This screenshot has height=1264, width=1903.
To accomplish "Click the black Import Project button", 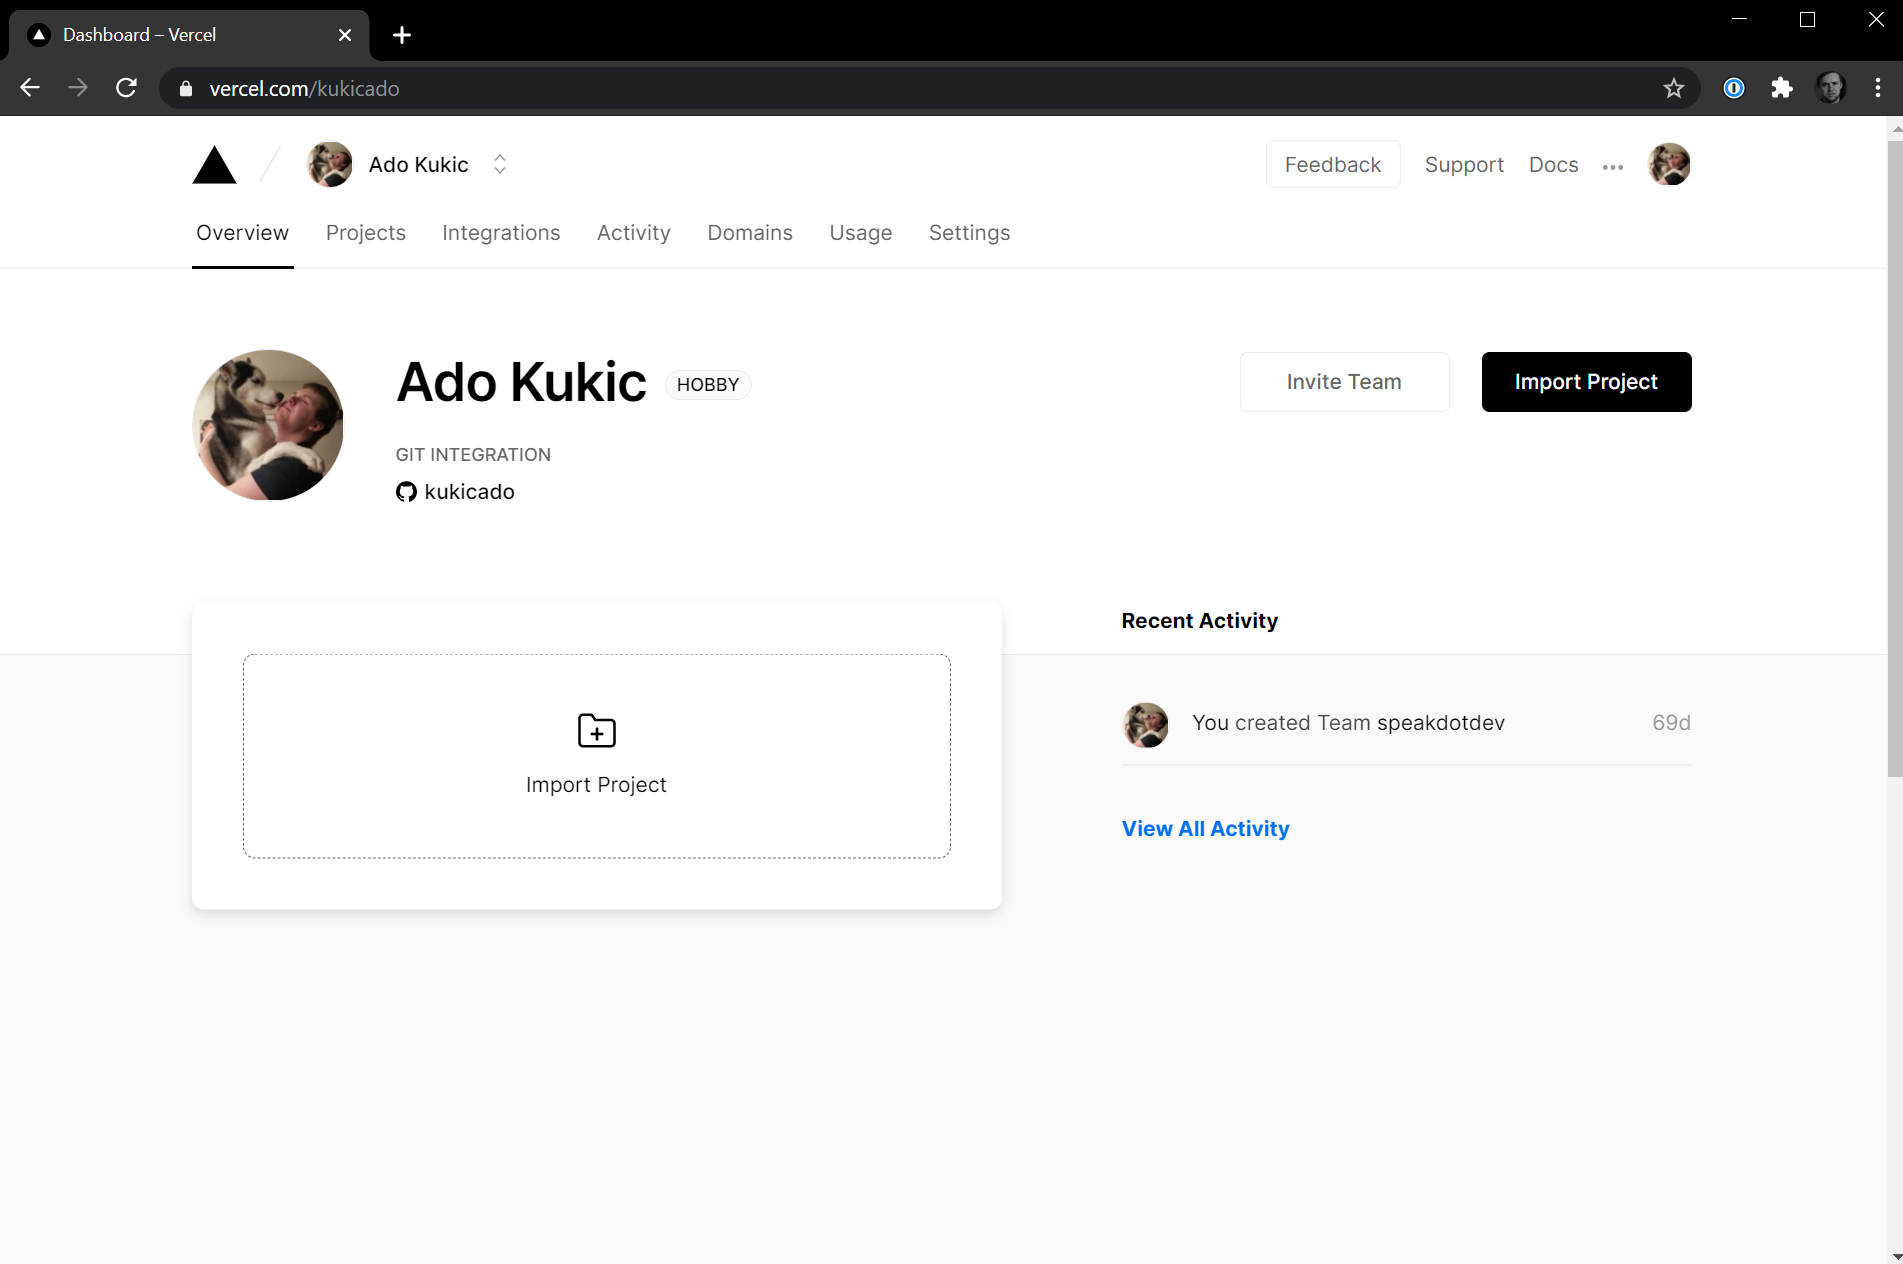I will pyautogui.click(x=1586, y=382).
